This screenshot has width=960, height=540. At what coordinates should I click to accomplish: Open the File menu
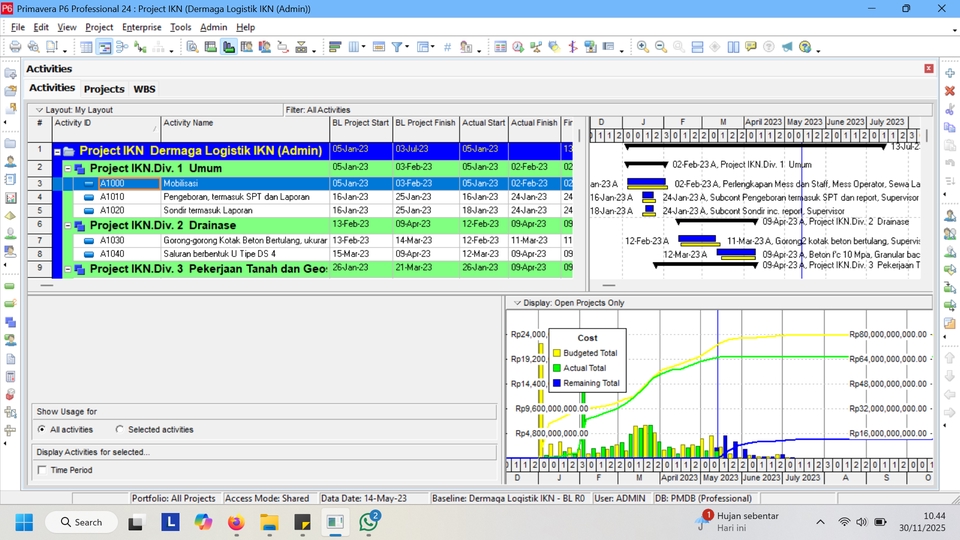[18, 27]
